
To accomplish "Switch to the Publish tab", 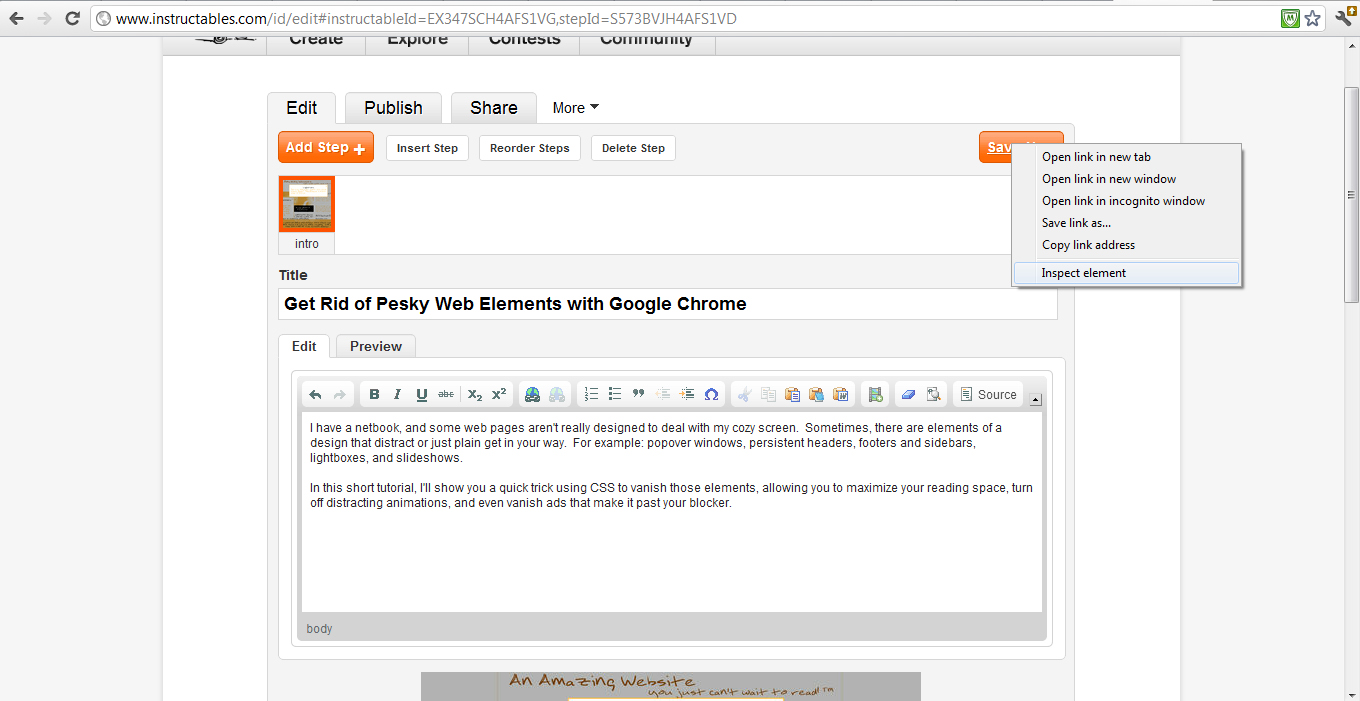I will (x=393, y=108).
